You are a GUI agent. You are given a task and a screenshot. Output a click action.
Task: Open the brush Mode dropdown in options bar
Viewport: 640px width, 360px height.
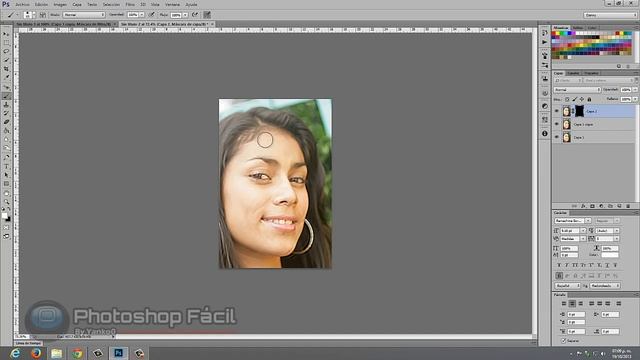click(84, 15)
